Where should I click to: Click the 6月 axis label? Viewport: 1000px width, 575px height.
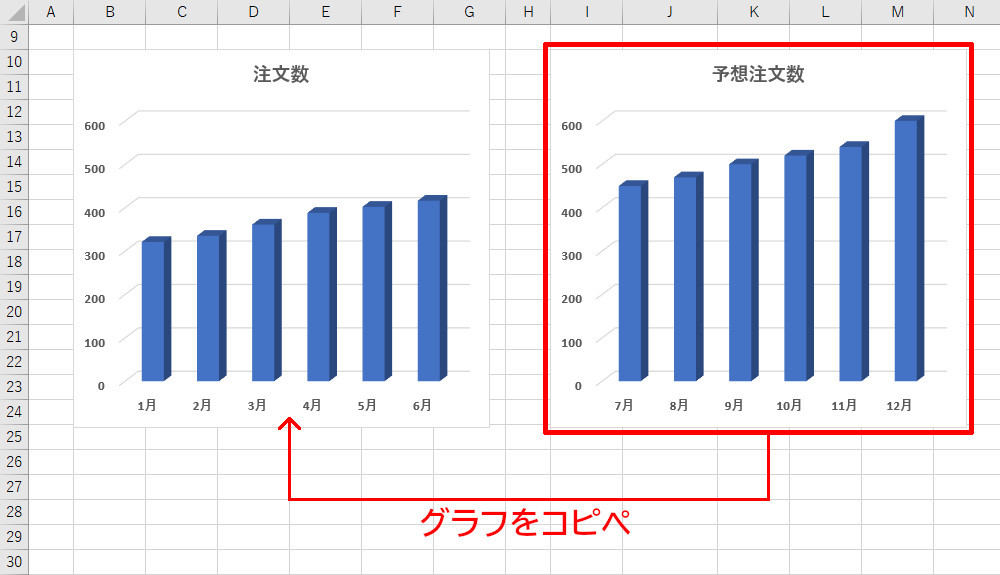[x=422, y=405]
